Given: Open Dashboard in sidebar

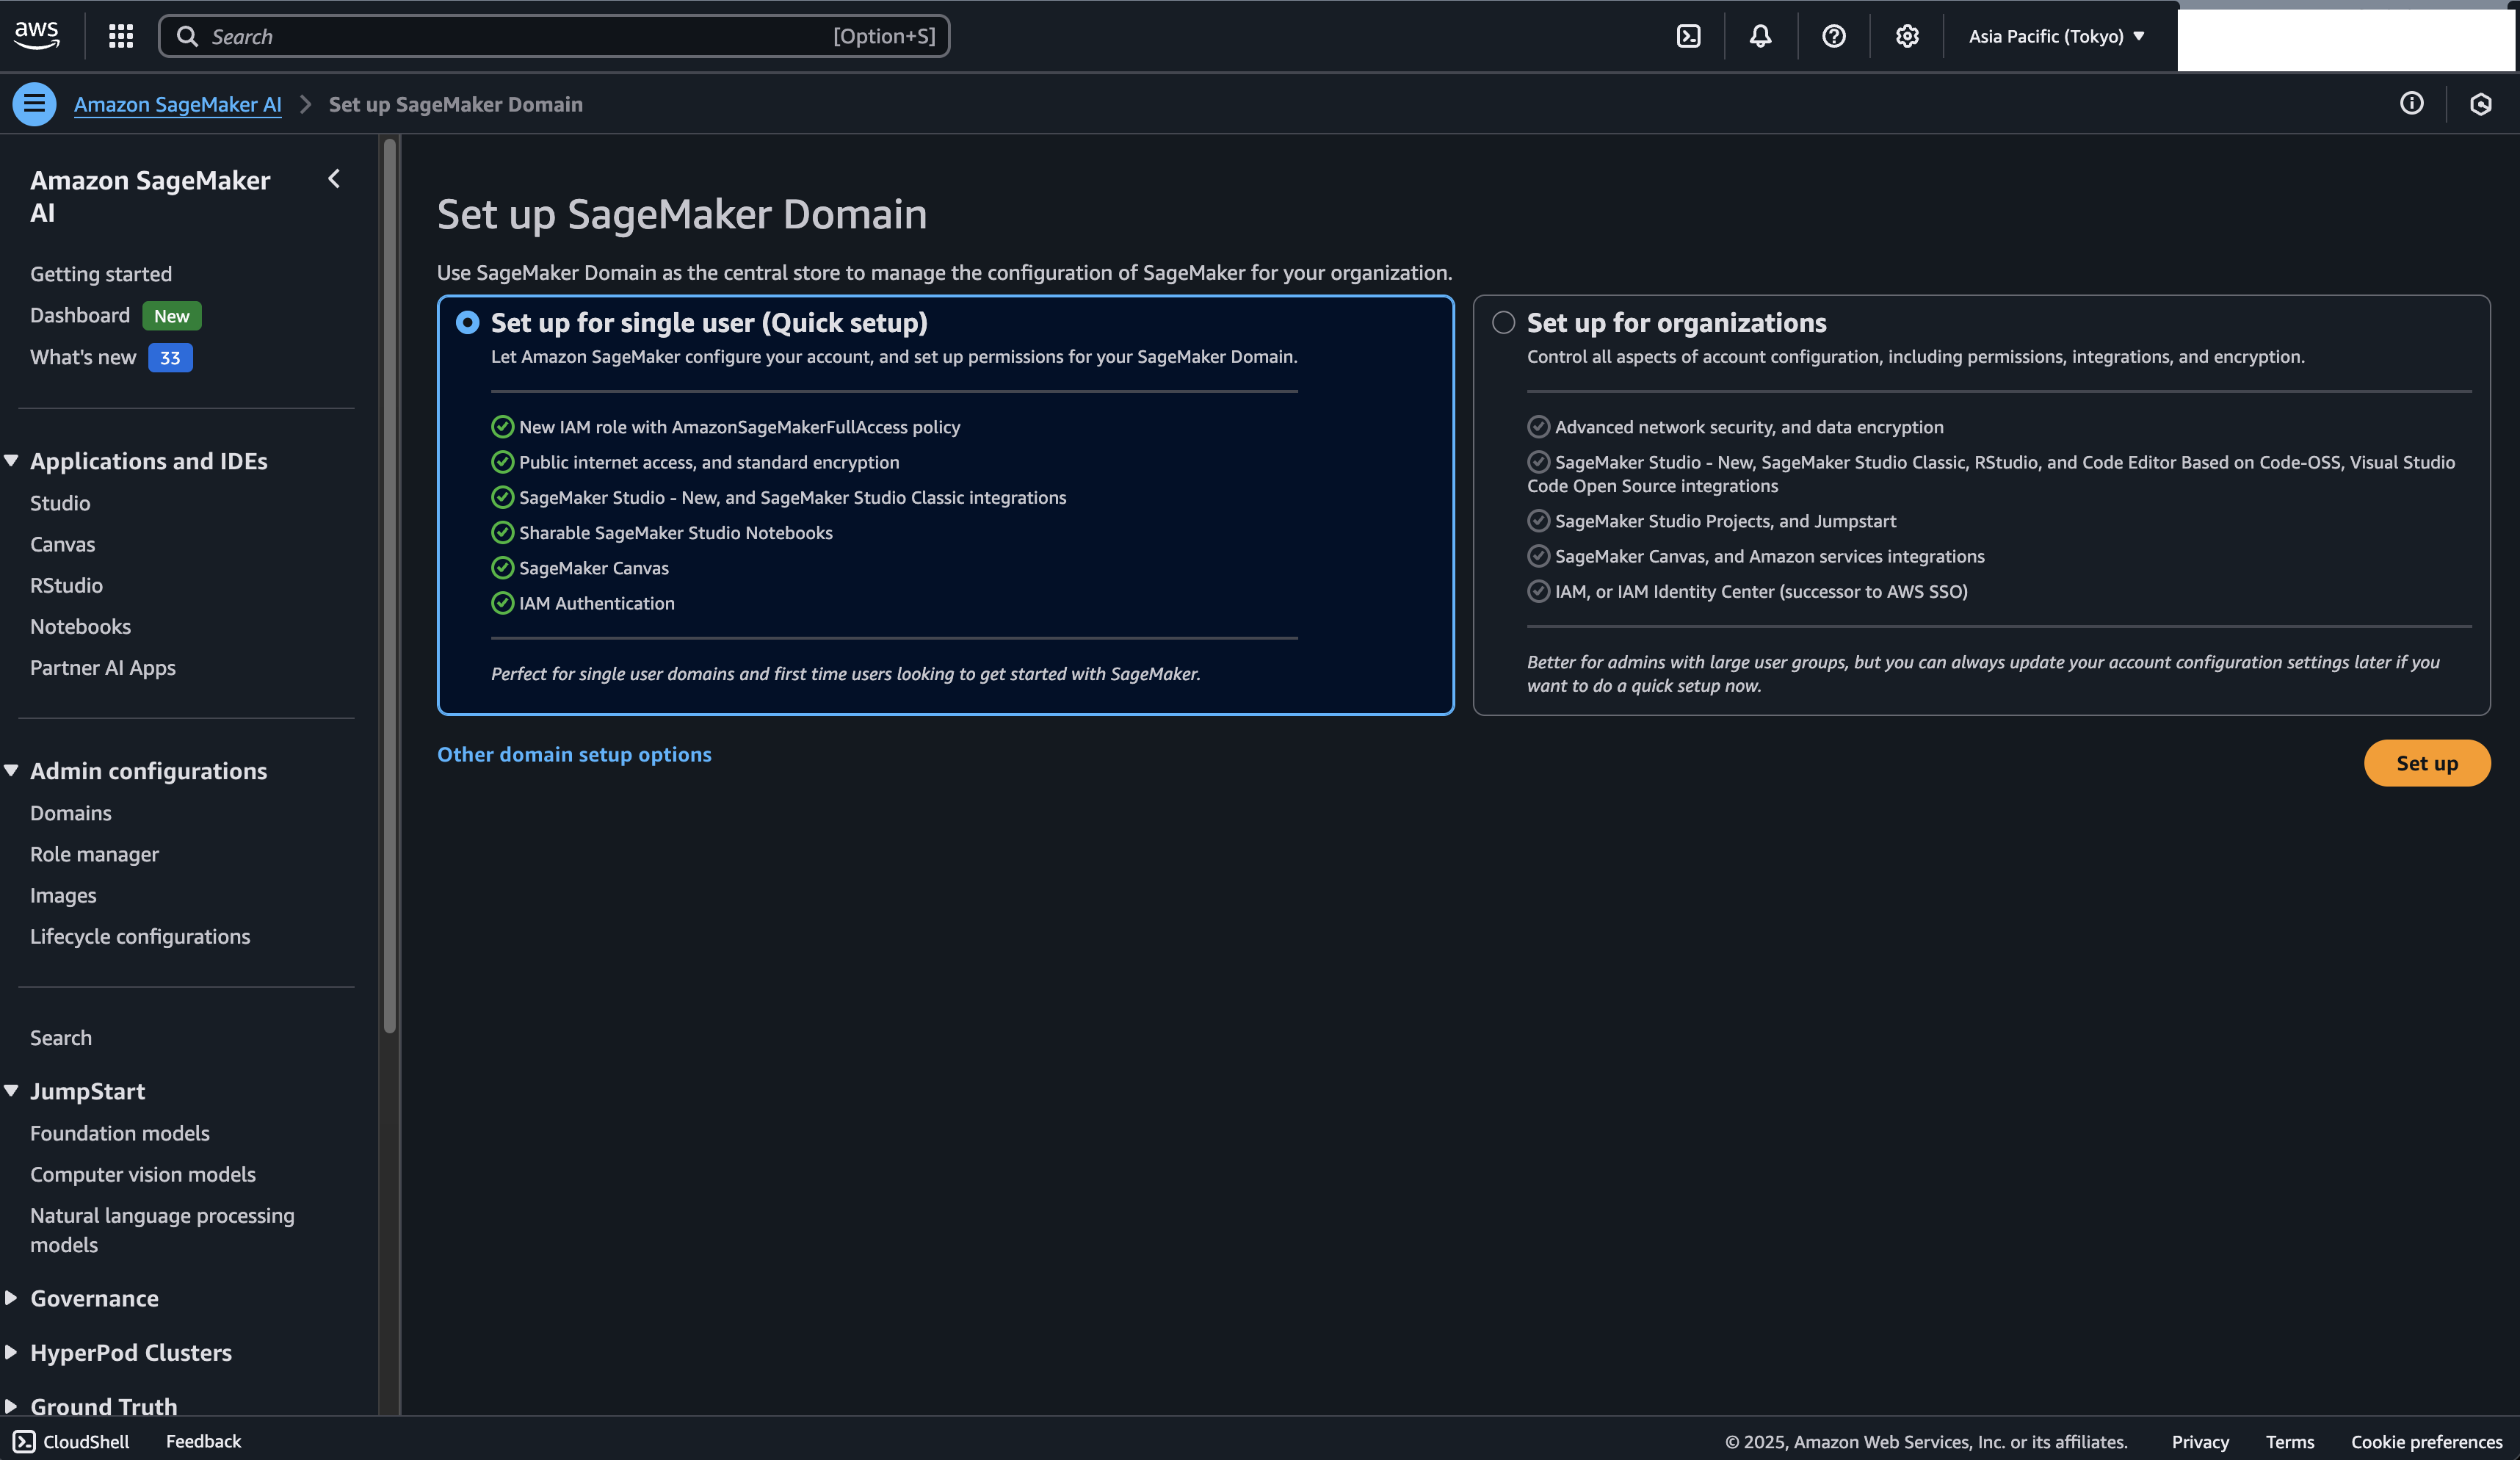Looking at the screenshot, I should 80,315.
